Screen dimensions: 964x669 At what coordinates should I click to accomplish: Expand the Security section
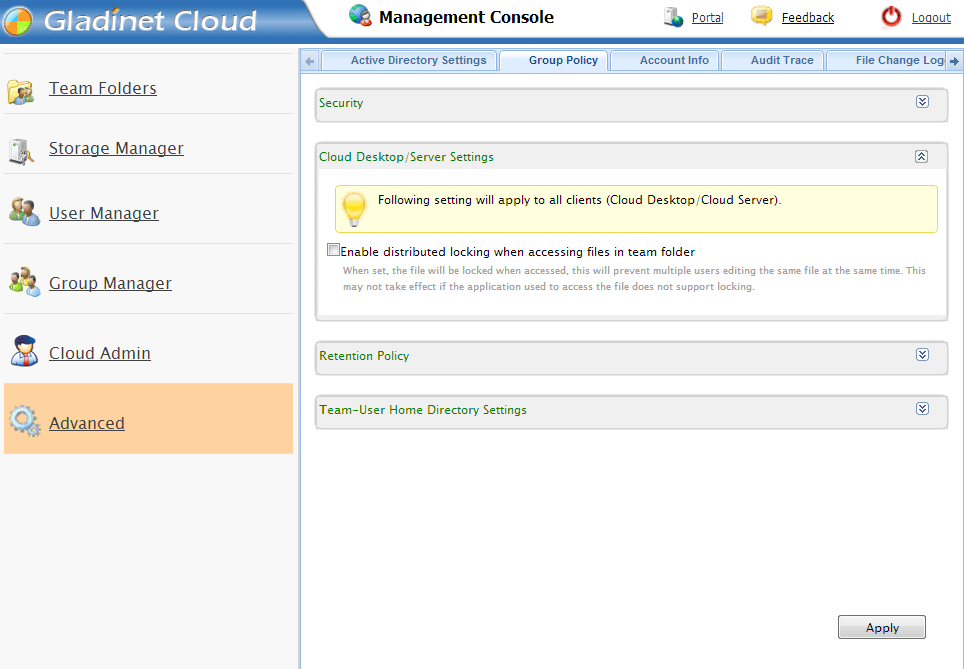tap(922, 102)
